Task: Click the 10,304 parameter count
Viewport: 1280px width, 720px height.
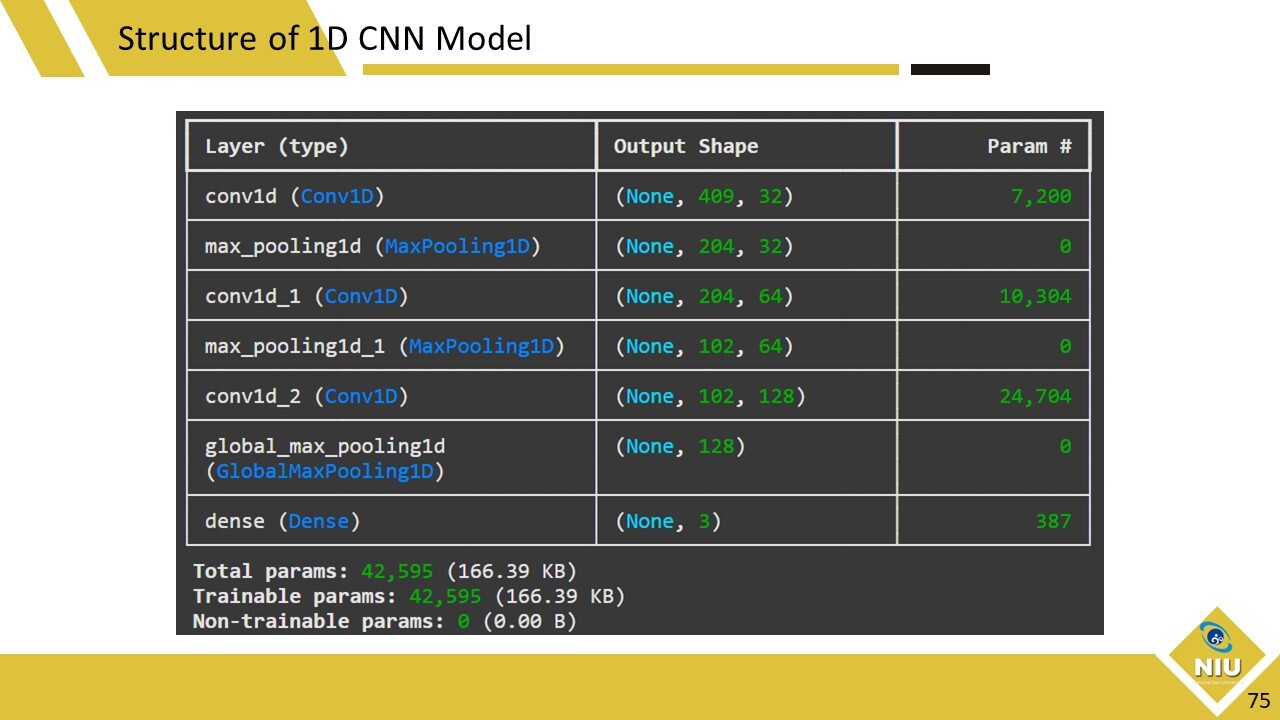Action: (1034, 296)
